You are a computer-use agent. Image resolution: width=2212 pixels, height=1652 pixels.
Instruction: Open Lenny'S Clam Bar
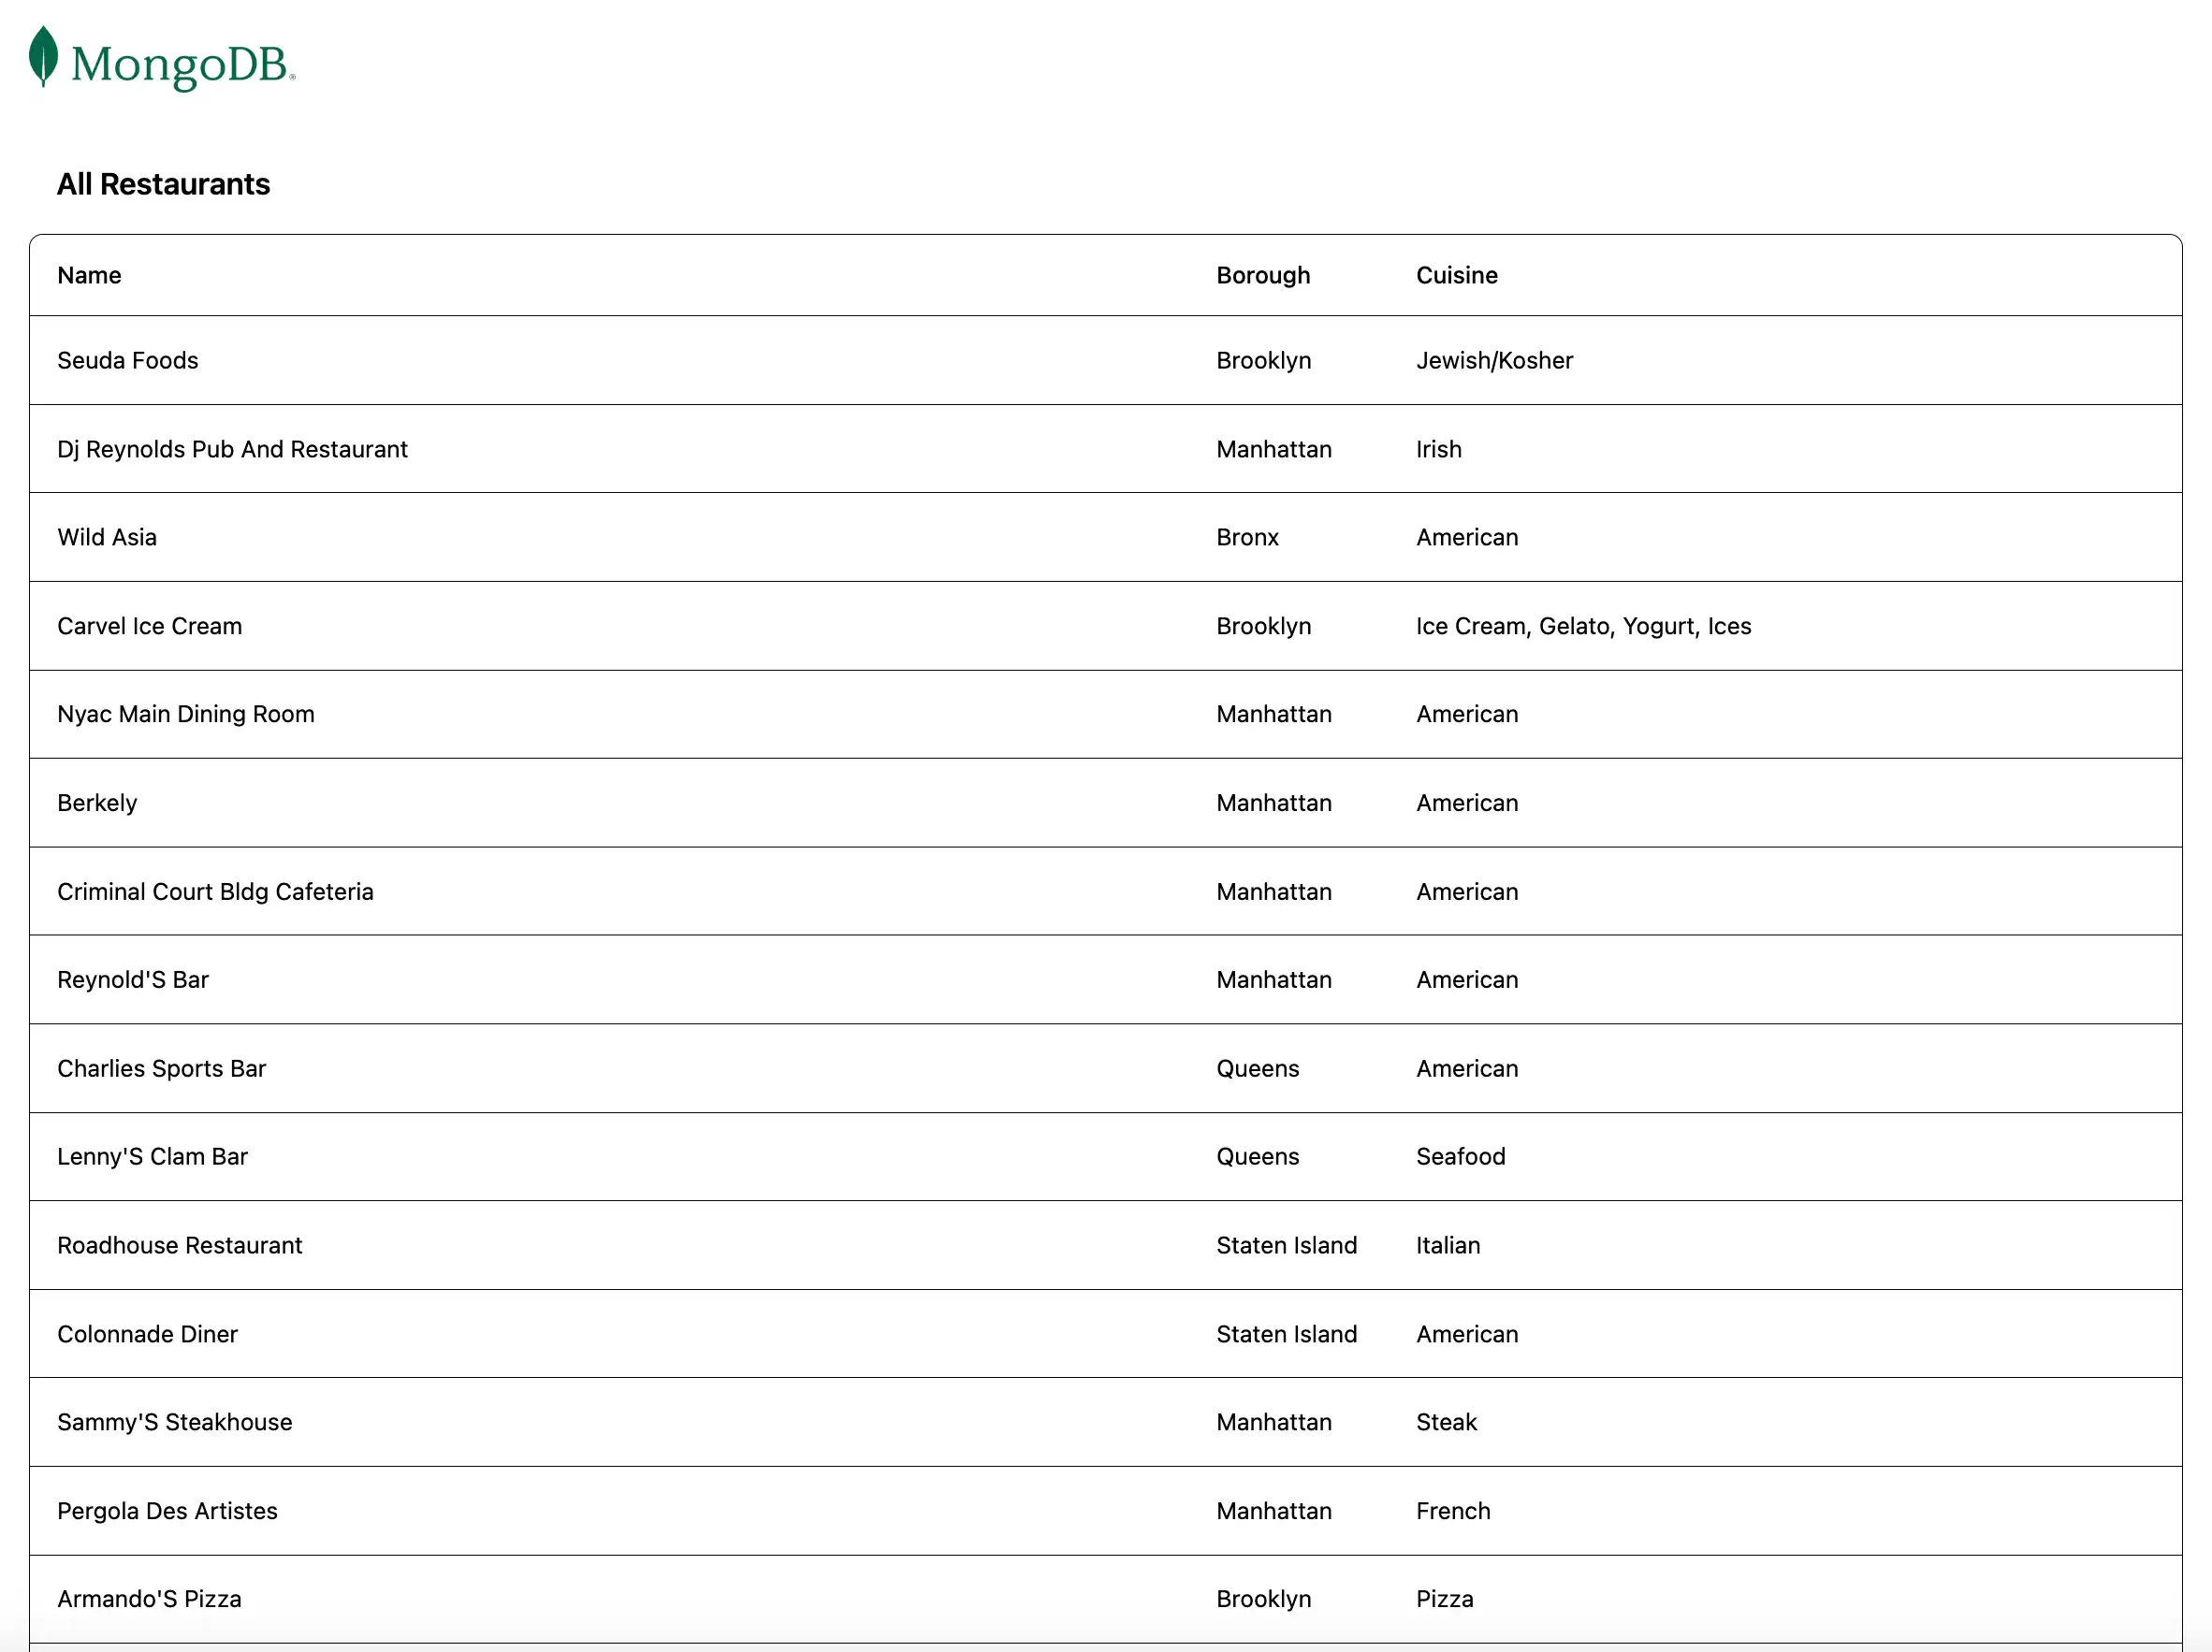(x=152, y=1156)
